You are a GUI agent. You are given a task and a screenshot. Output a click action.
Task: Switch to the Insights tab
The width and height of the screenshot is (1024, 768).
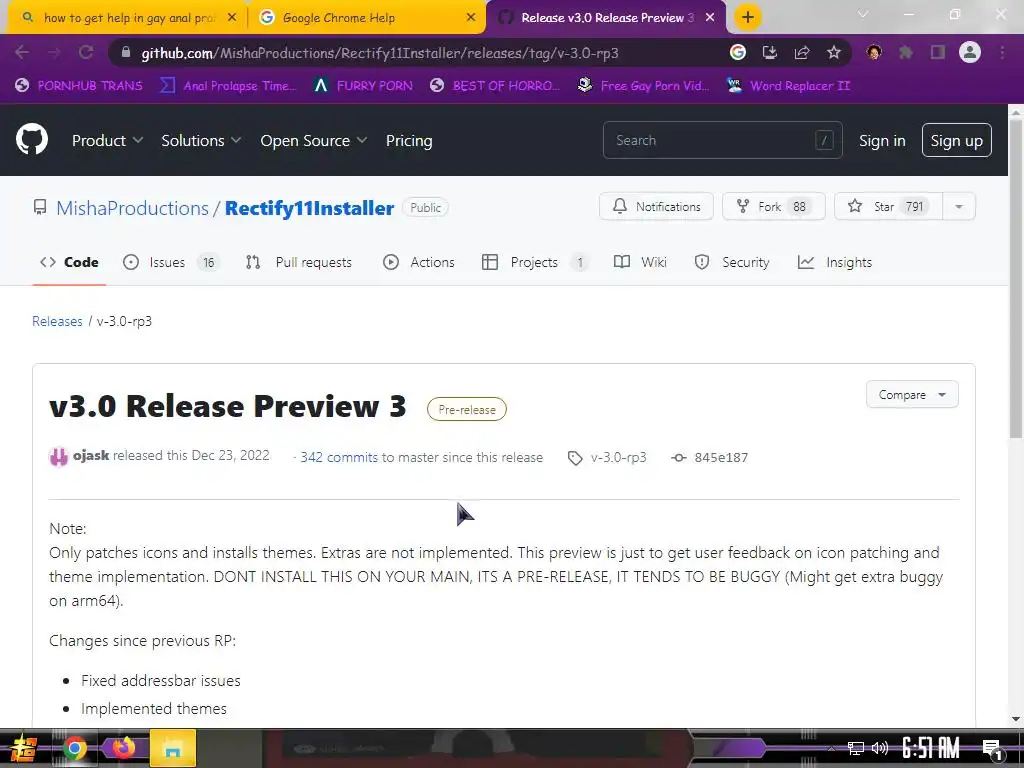coord(835,262)
